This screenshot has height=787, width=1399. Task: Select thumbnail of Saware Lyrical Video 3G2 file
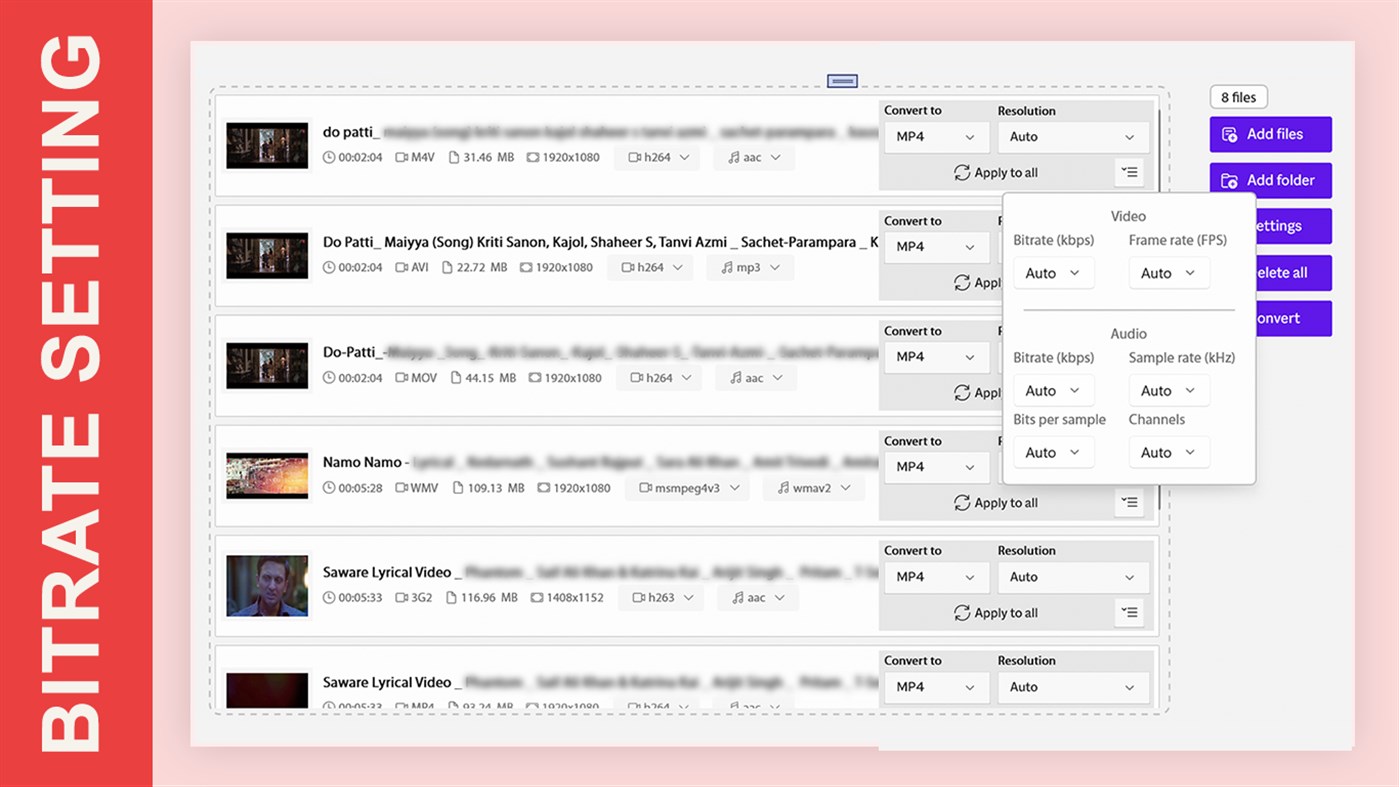point(267,586)
